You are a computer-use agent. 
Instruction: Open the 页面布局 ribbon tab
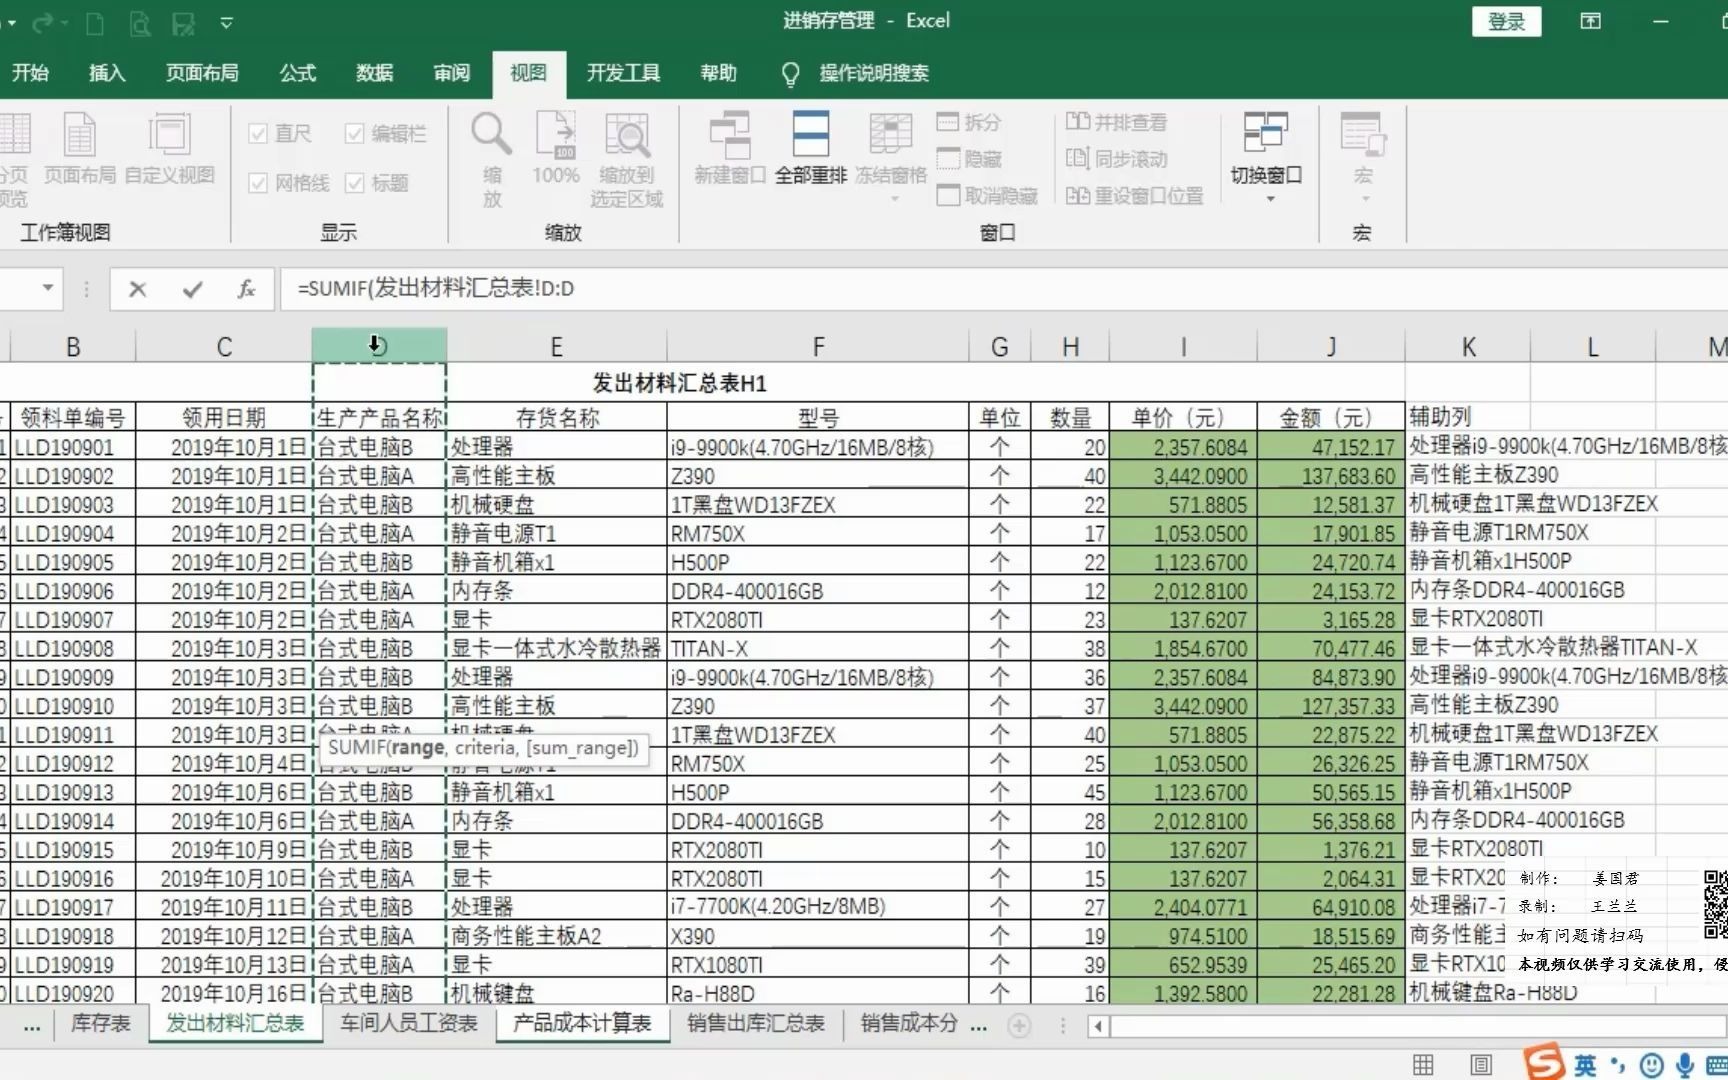click(x=202, y=73)
